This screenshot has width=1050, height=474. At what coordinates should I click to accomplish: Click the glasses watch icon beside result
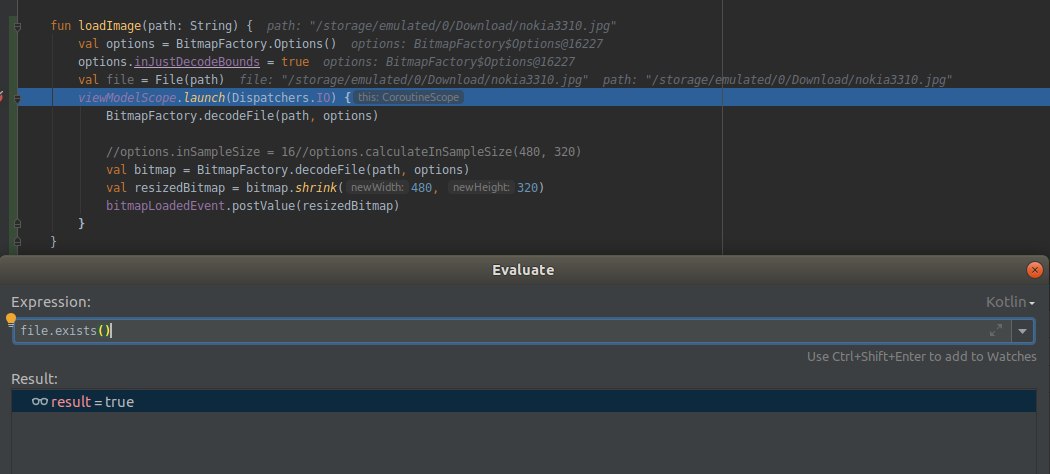pos(40,402)
